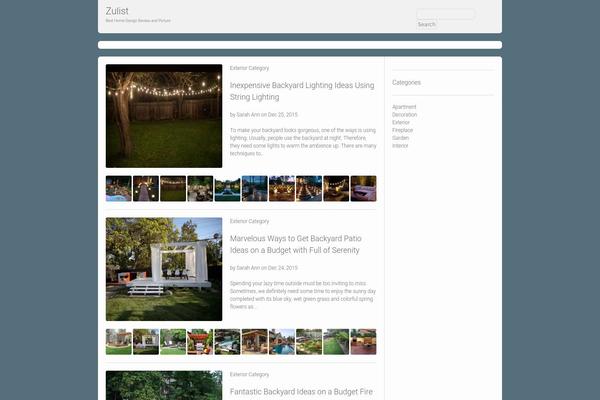Click the Dec 24, 2015 post date
Viewport: 600px width, 400px height.
click(282, 268)
